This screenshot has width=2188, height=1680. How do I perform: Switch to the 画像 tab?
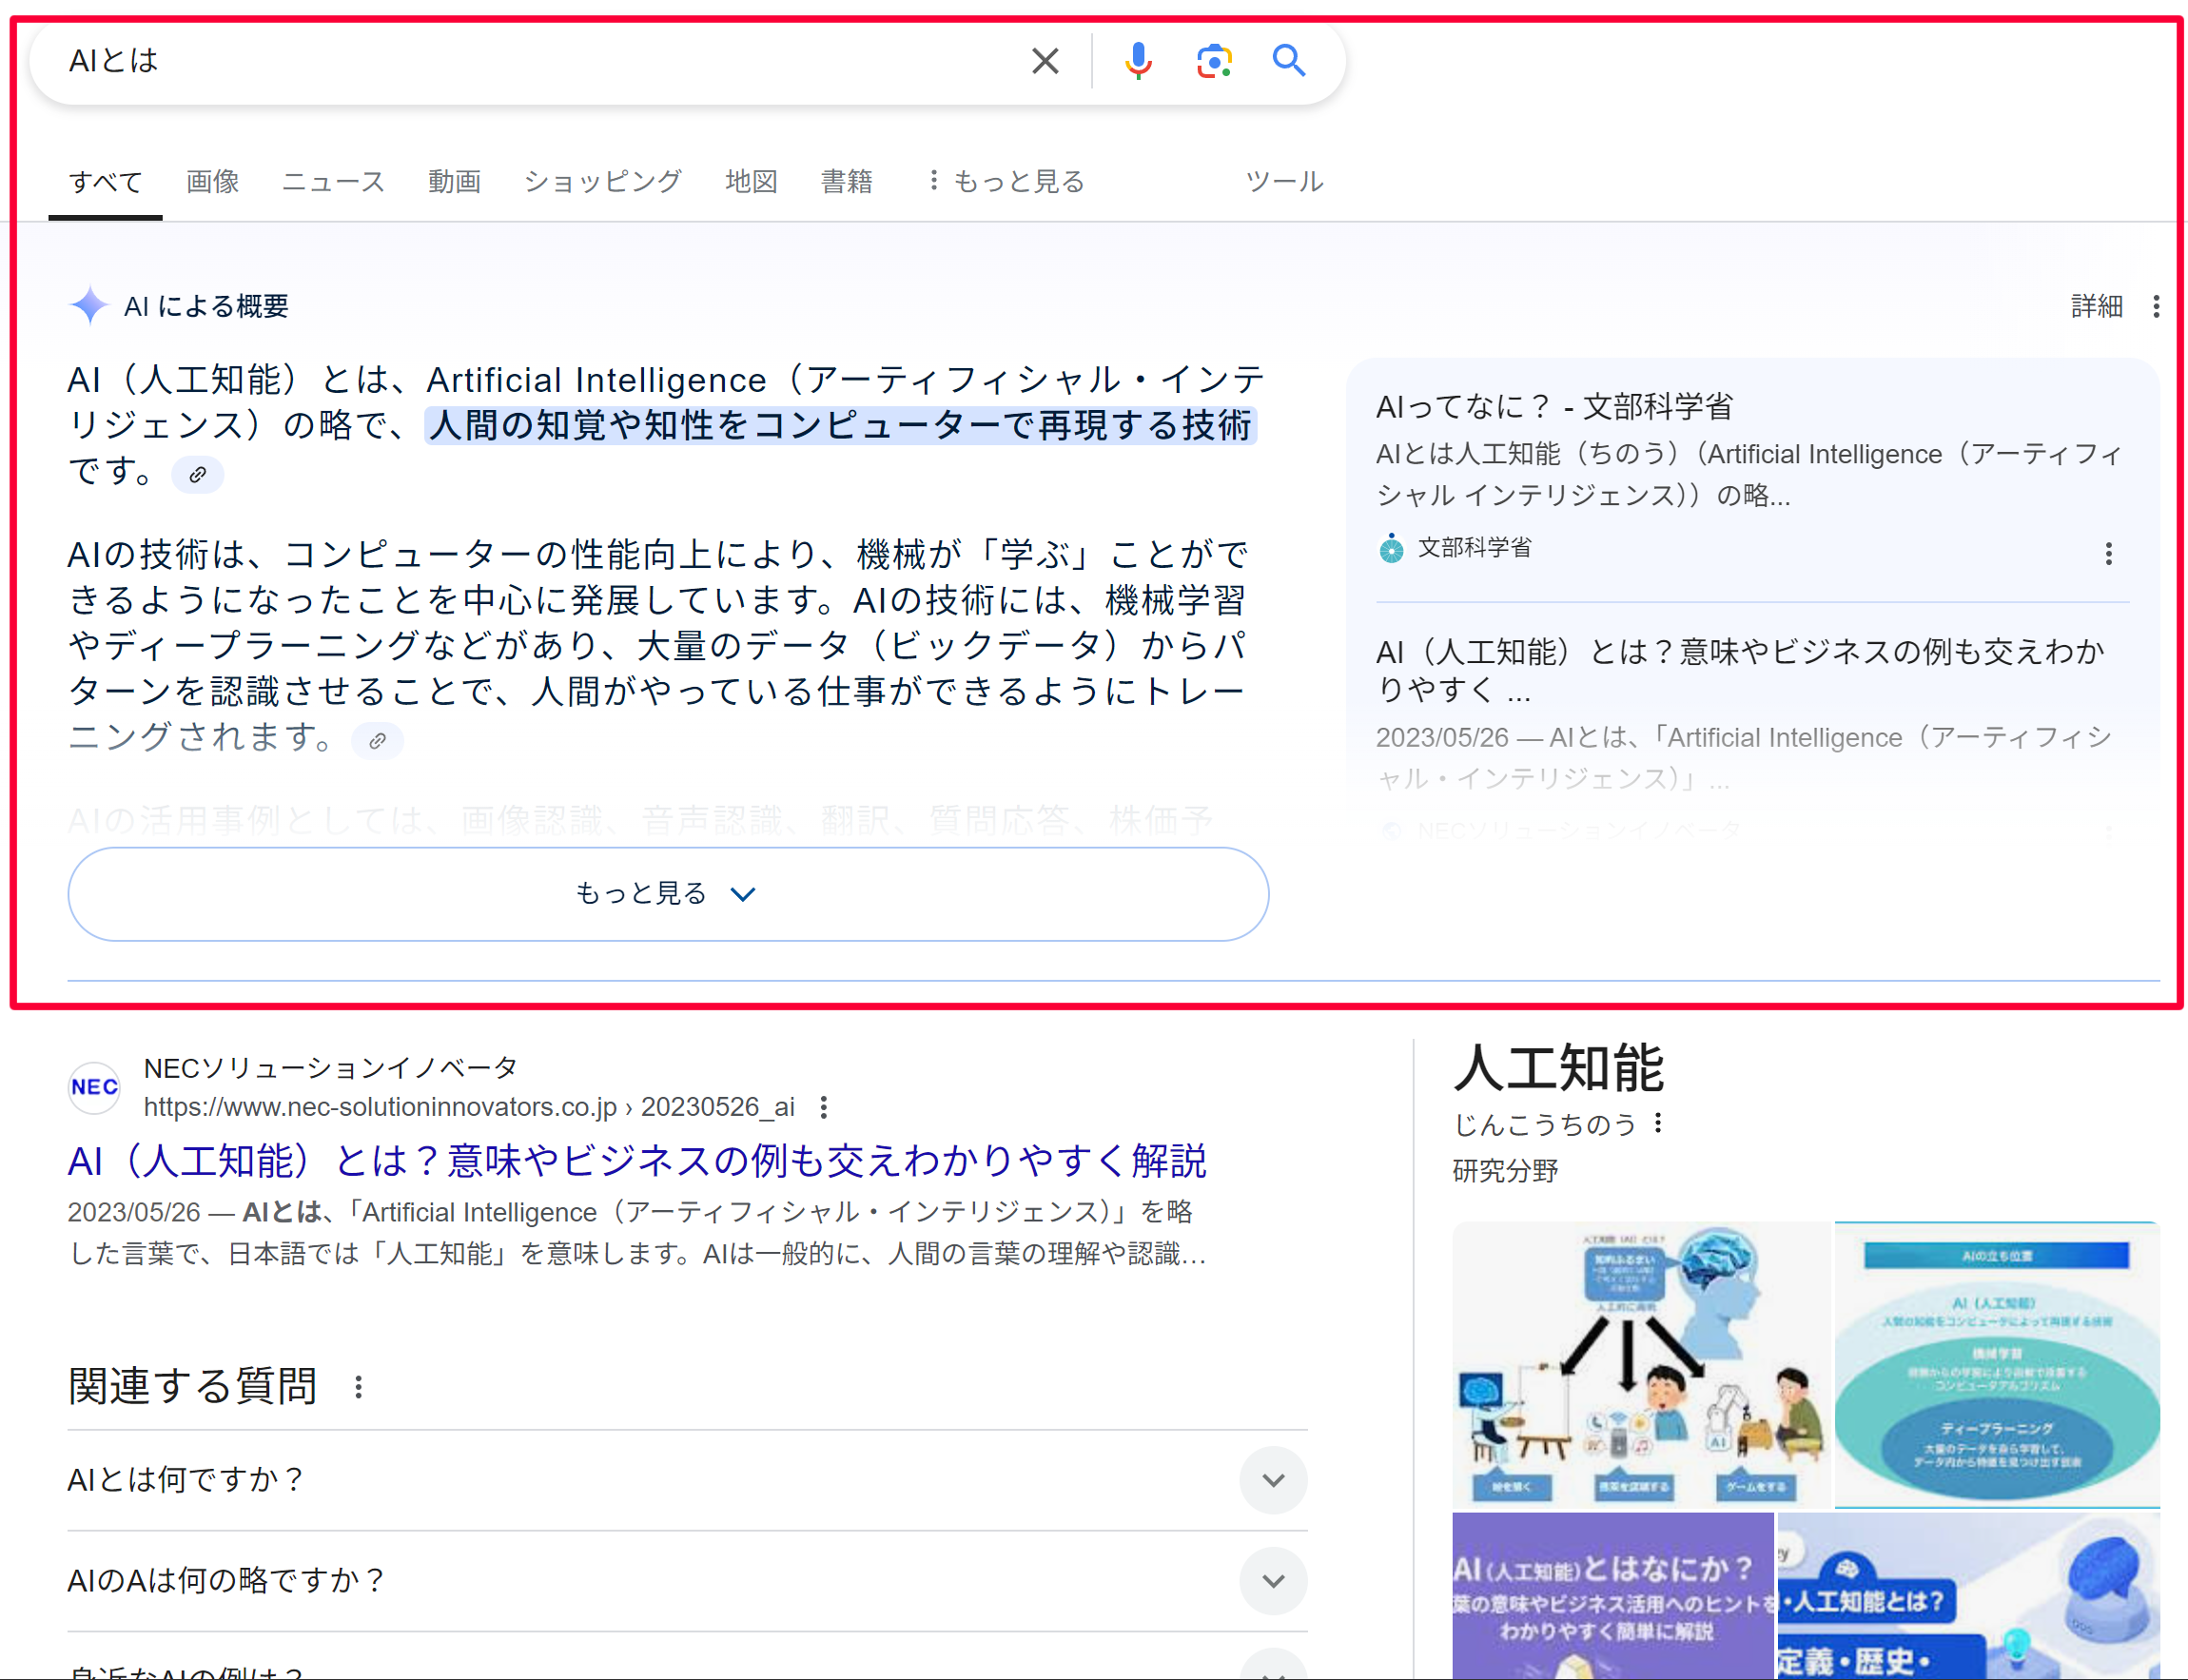click(x=211, y=181)
